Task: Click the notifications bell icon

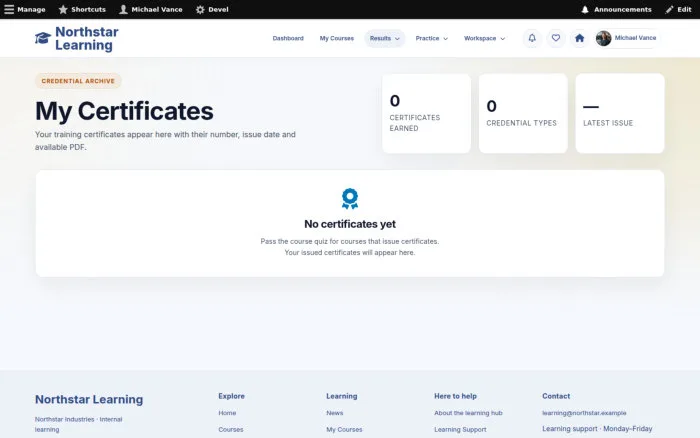Action: pos(532,38)
